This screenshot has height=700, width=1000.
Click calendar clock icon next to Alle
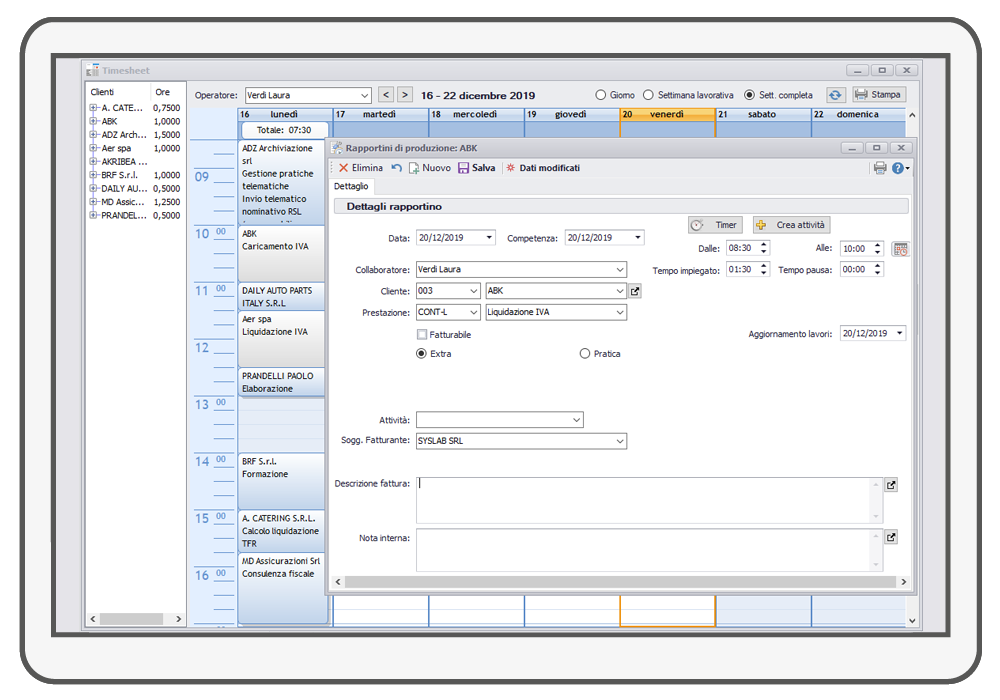pyautogui.click(x=901, y=249)
